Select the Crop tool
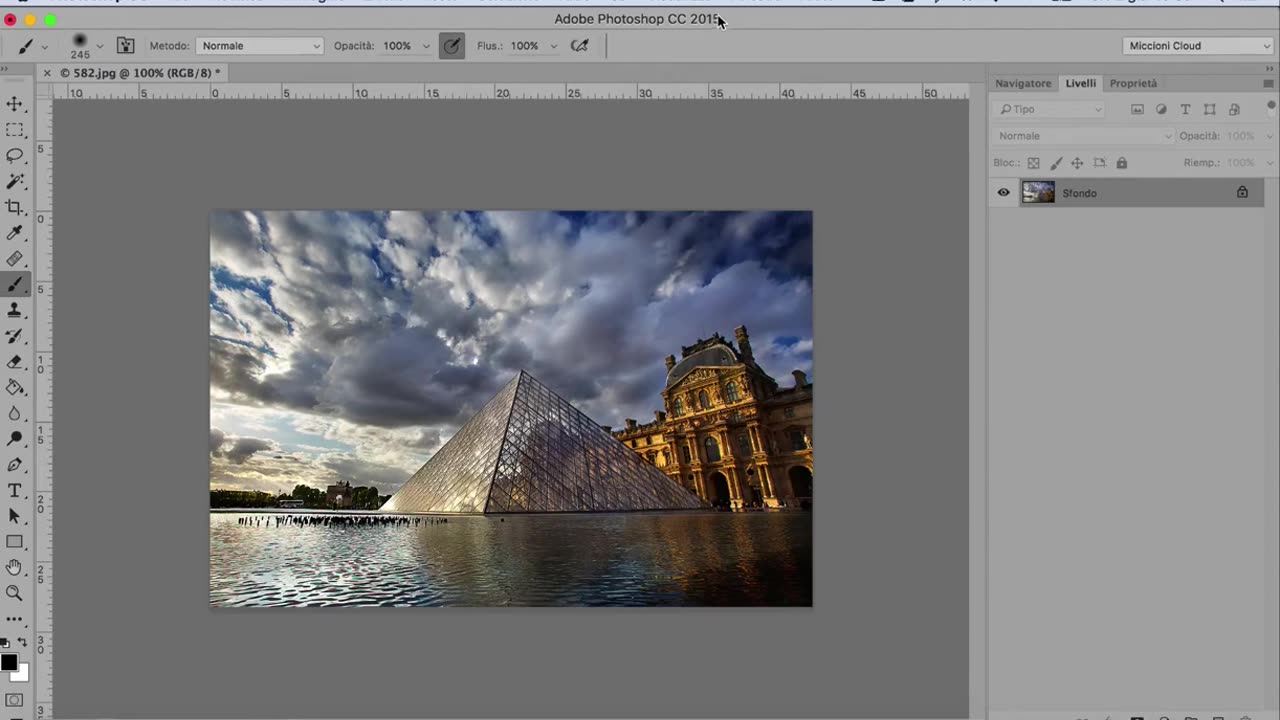 (15, 208)
